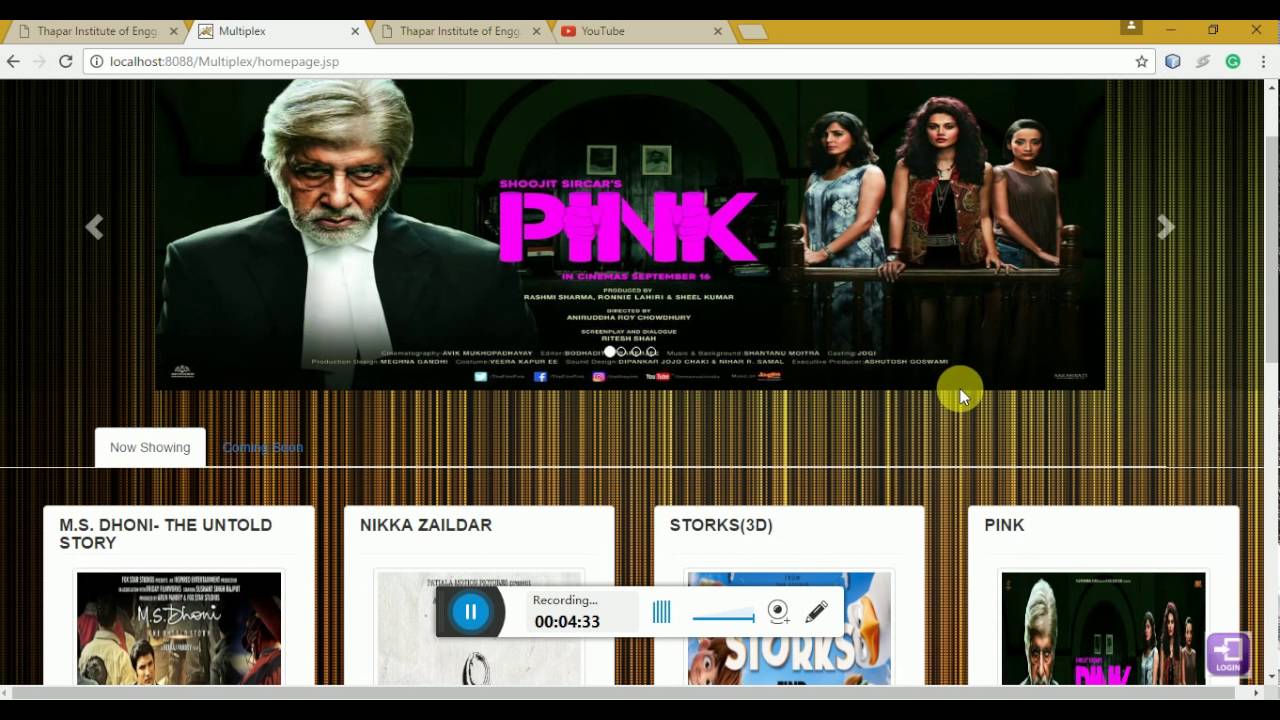Switch to first Thapar Institute browser tab

(x=97, y=31)
